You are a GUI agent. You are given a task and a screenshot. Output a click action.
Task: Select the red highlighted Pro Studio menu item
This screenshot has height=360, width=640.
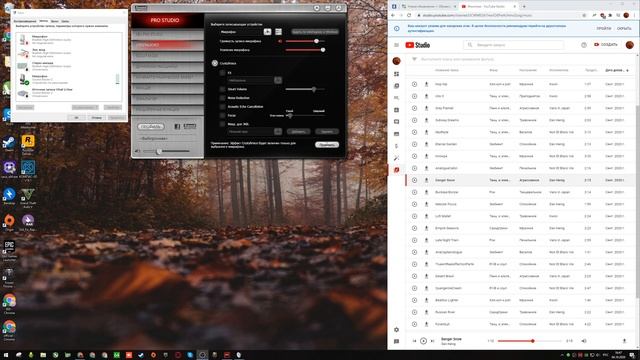click(x=167, y=44)
